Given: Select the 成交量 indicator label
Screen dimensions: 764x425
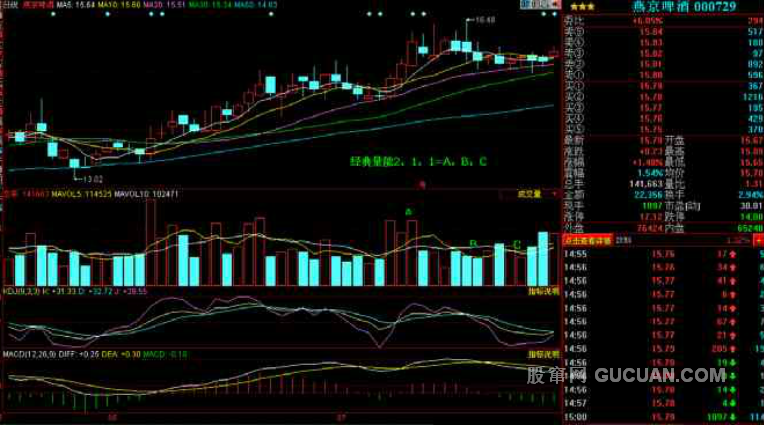Looking at the screenshot, I should pyautogui.click(x=529, y=194).
